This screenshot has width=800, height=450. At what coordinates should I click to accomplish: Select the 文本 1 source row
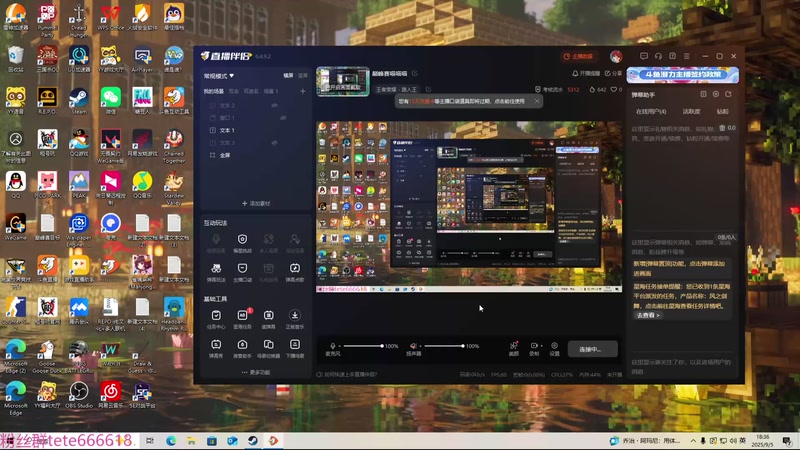[x=256, y=130]
